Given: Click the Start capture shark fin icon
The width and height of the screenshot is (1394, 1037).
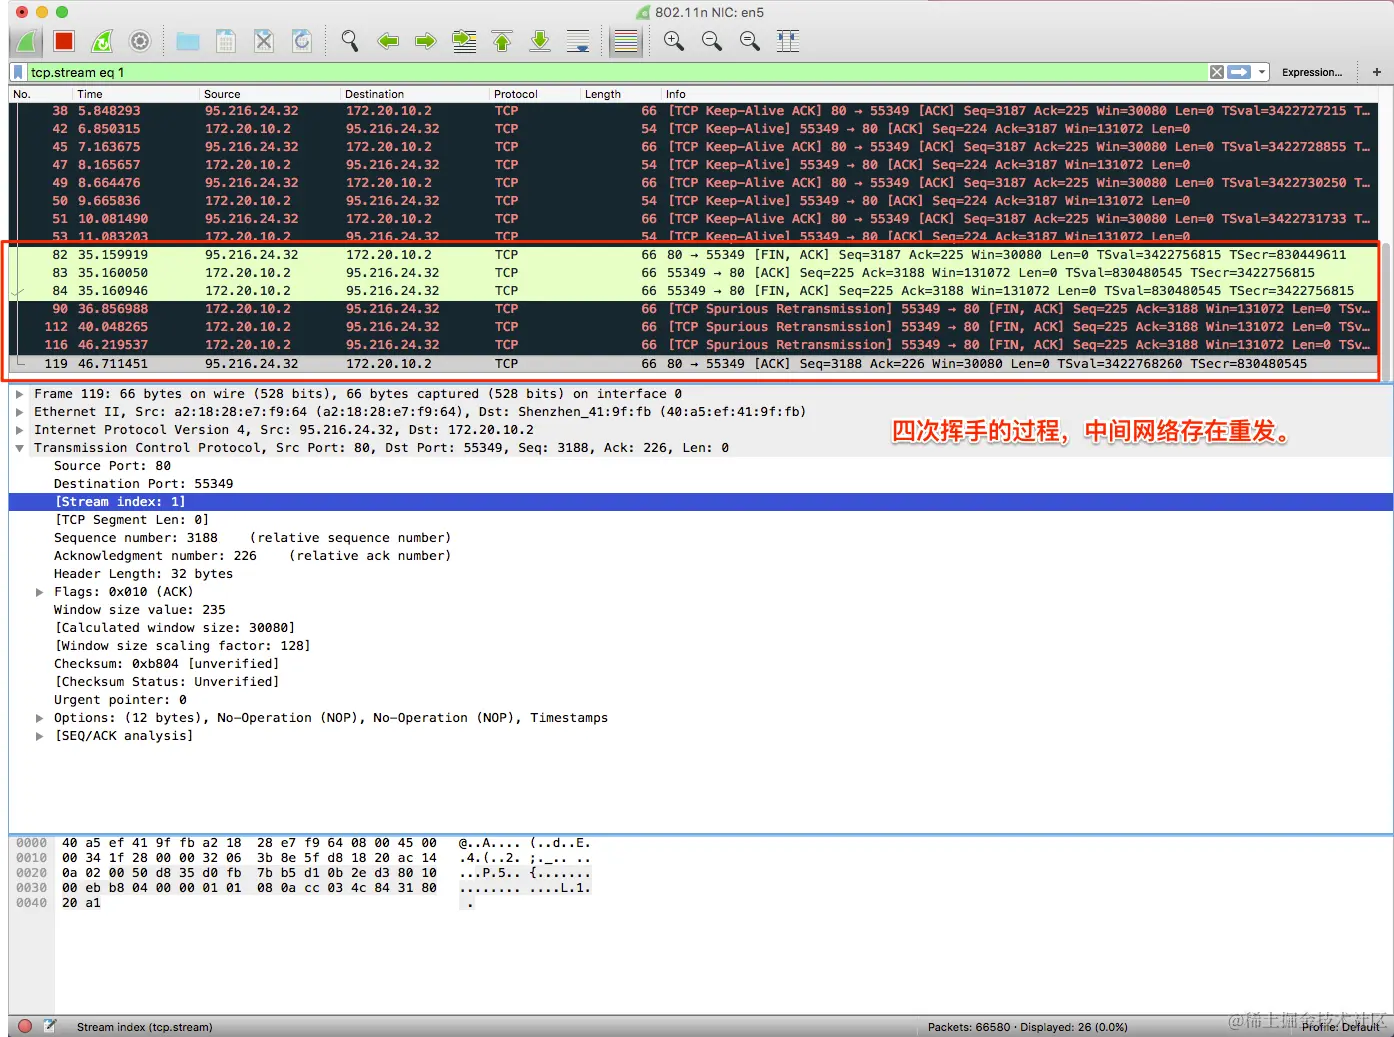Looking at the screenshot, I should tap(27, 41).
